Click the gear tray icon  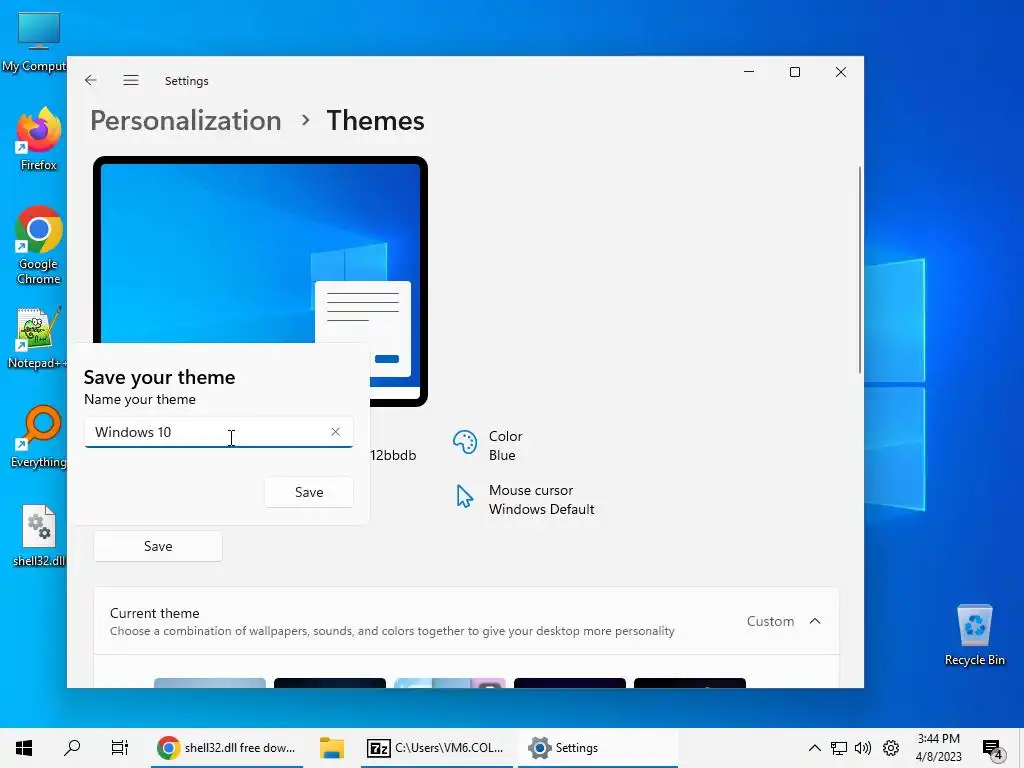tap(891, 748)
